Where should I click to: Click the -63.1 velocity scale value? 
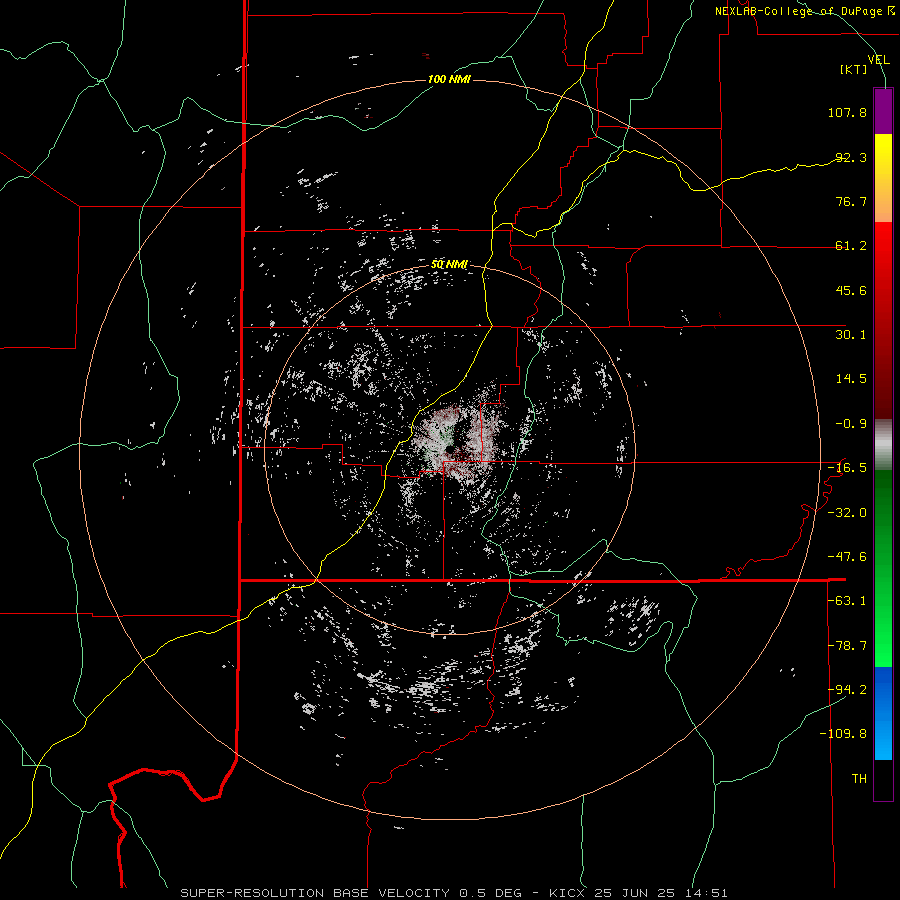click(x=847, y=601)
